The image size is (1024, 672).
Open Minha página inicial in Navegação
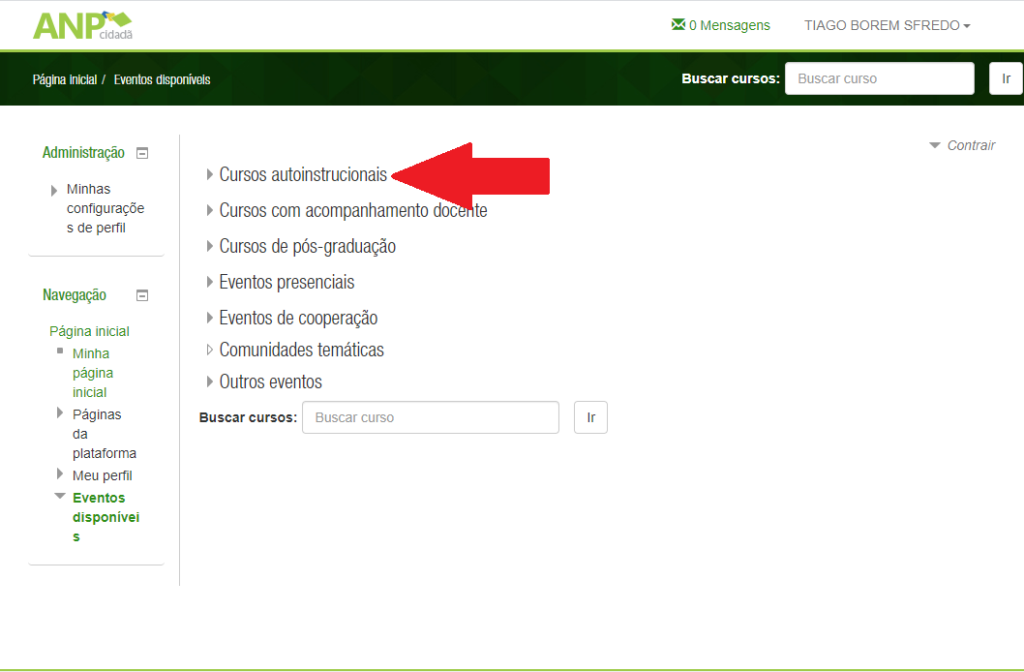pyautogui.click(x=91, y=372)
